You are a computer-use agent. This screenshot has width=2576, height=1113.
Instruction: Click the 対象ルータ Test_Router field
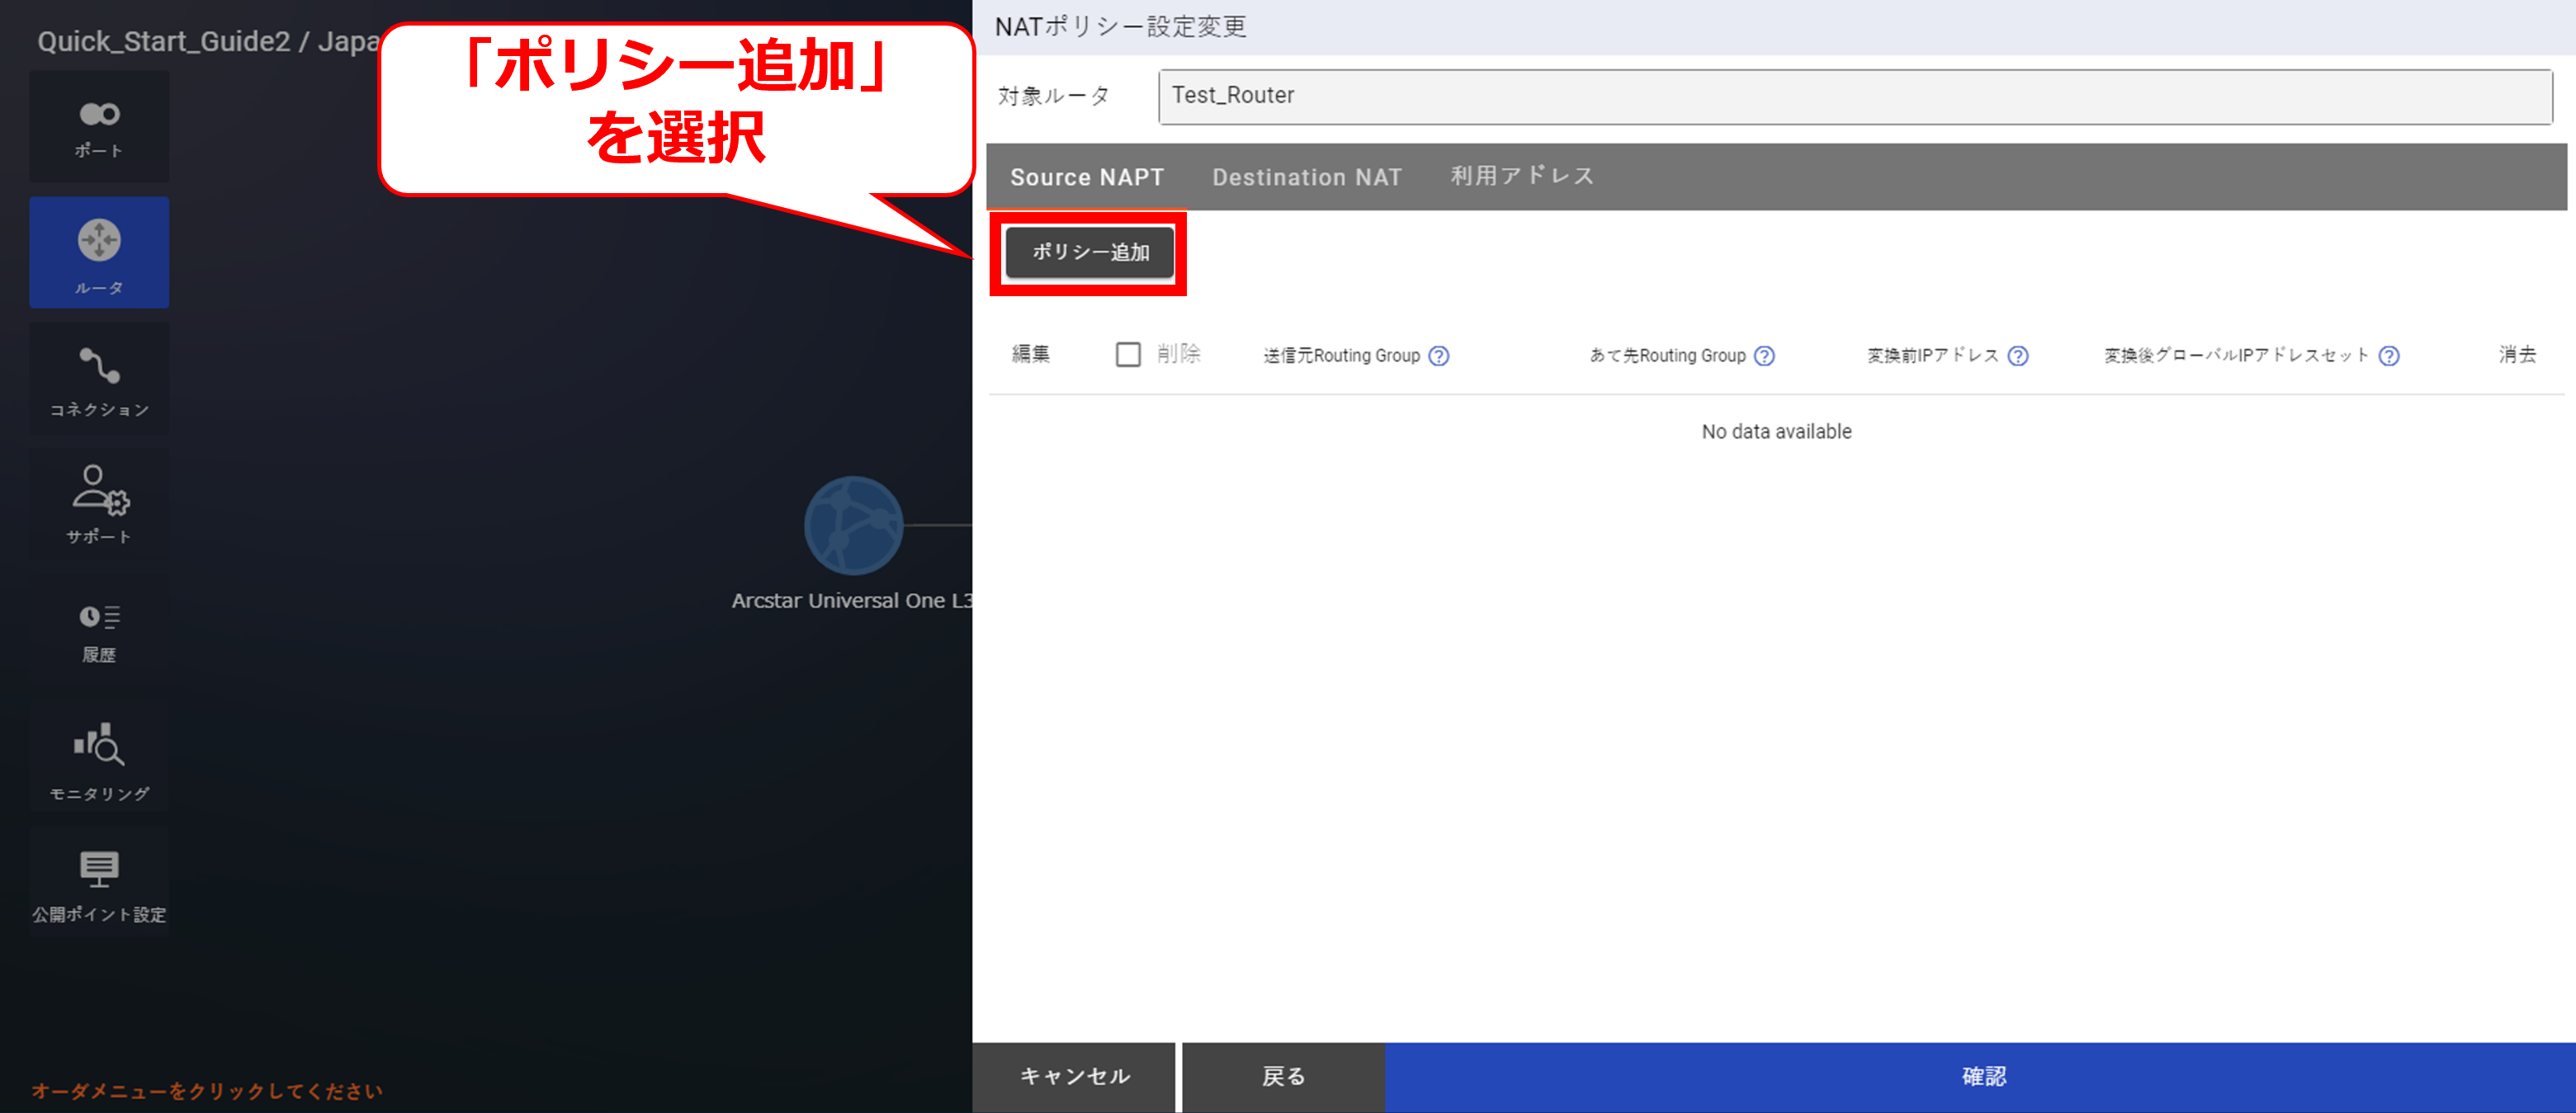click(1855, 96)
